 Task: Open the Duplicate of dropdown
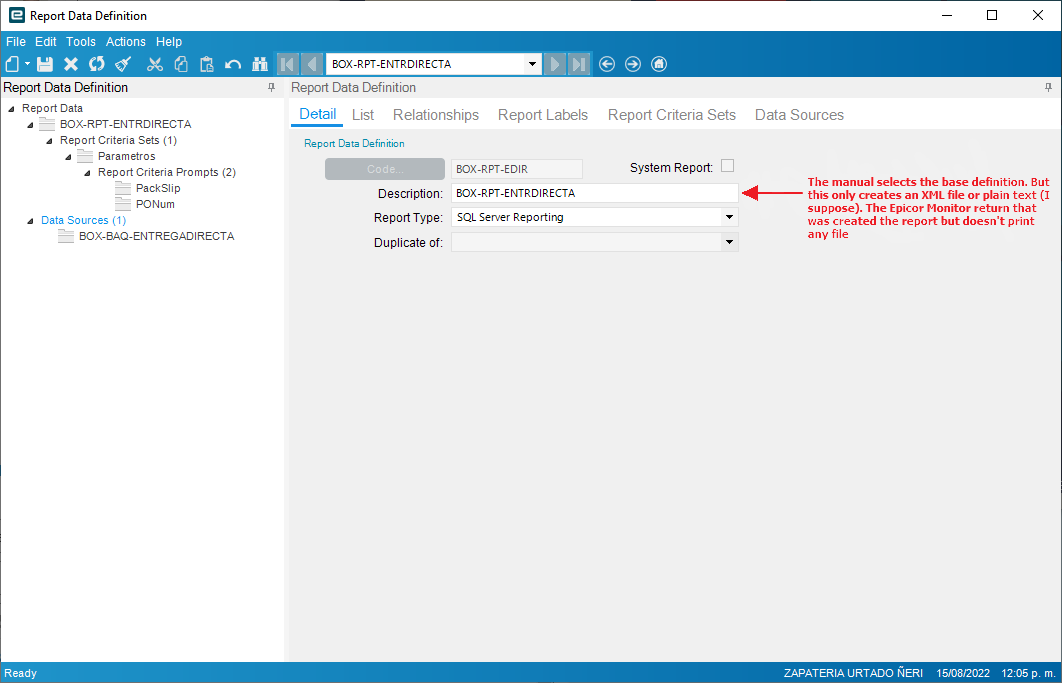729,242
